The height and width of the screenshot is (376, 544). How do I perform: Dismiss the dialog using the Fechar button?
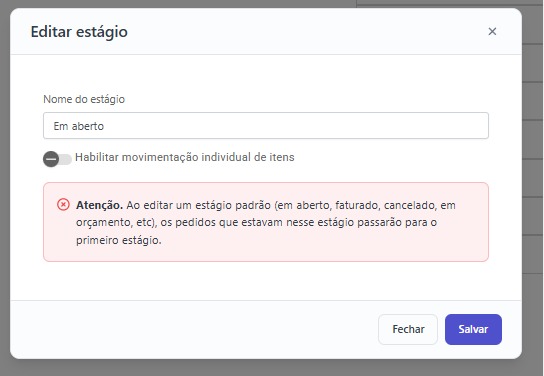(x=408, y=329)
